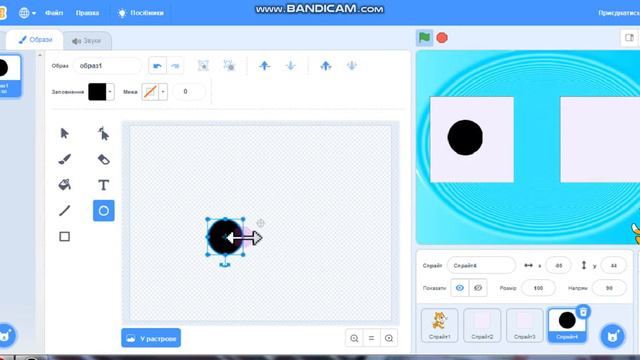Select the Text tool
Image resolution: width=640 pixels, height=360 pixels.
coord(103,185)
